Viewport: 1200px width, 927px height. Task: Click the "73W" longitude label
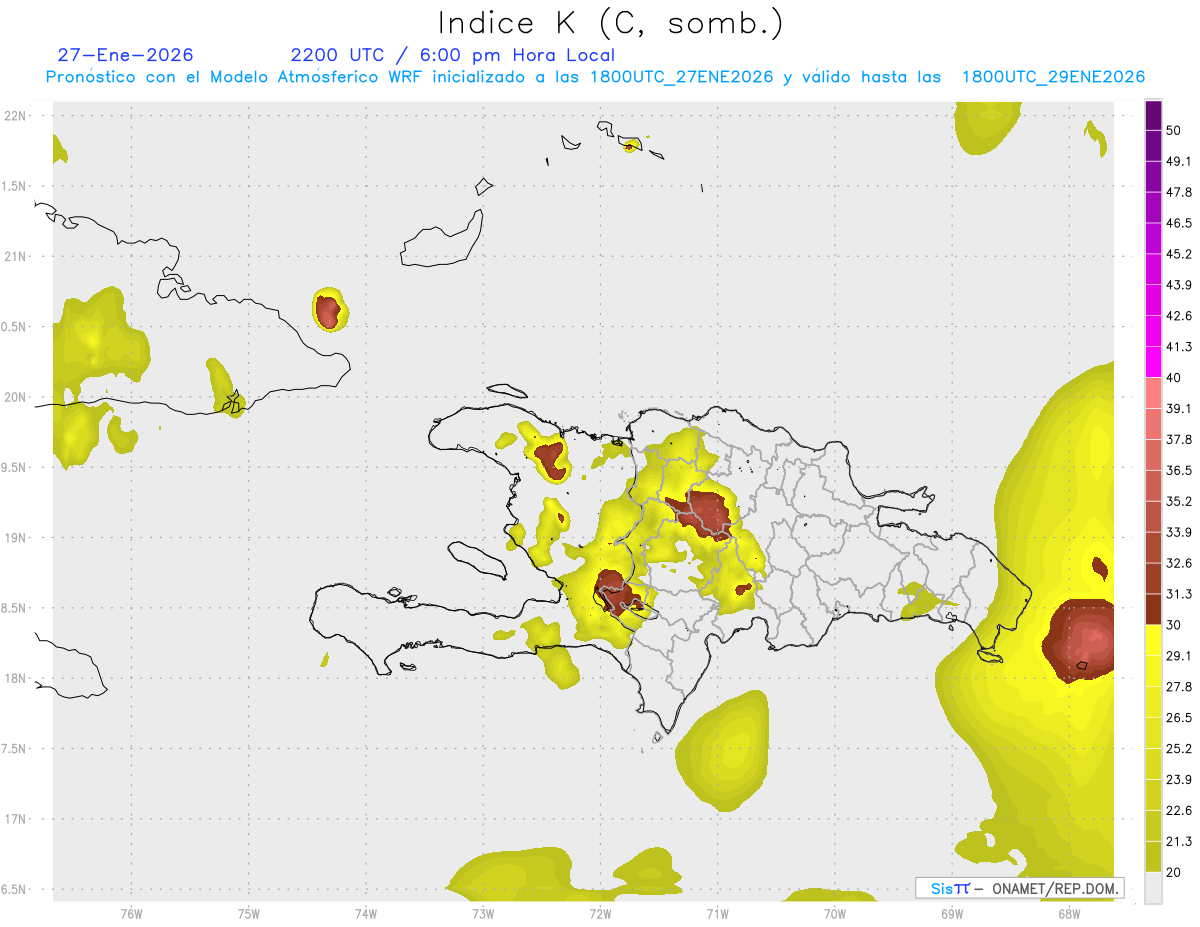click(x=483, y=913)
